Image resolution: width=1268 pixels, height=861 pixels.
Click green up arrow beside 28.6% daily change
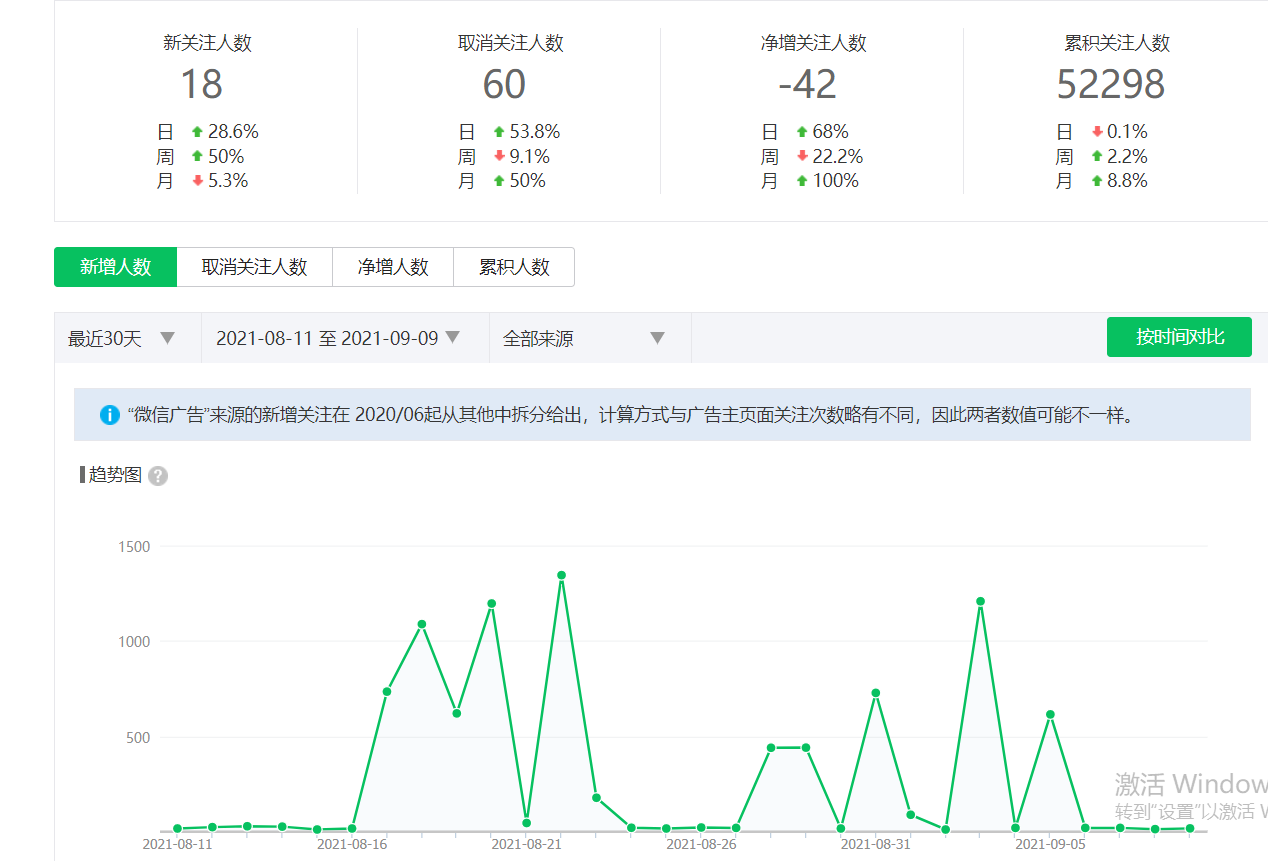coord(197,132)
